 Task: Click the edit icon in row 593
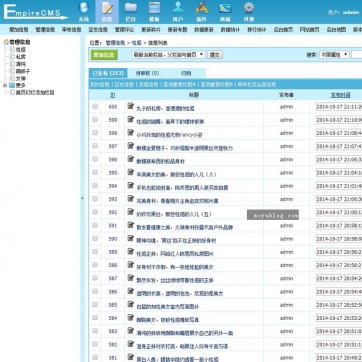point(131,199)
